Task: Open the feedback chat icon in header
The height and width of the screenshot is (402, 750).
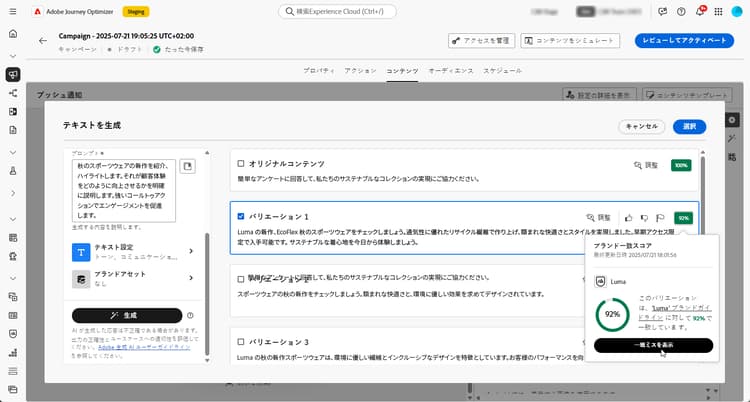Action: (662, 11)
